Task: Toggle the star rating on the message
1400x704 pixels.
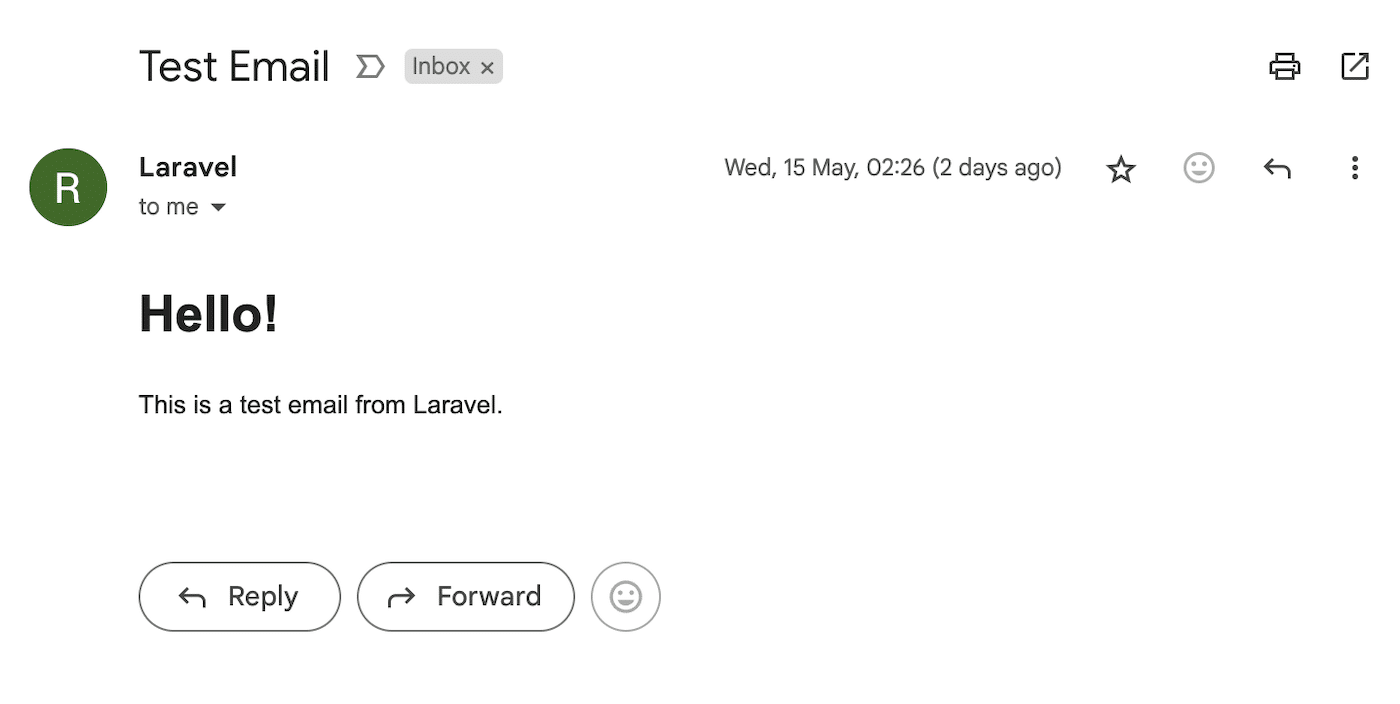Action: click(1121, 168)
